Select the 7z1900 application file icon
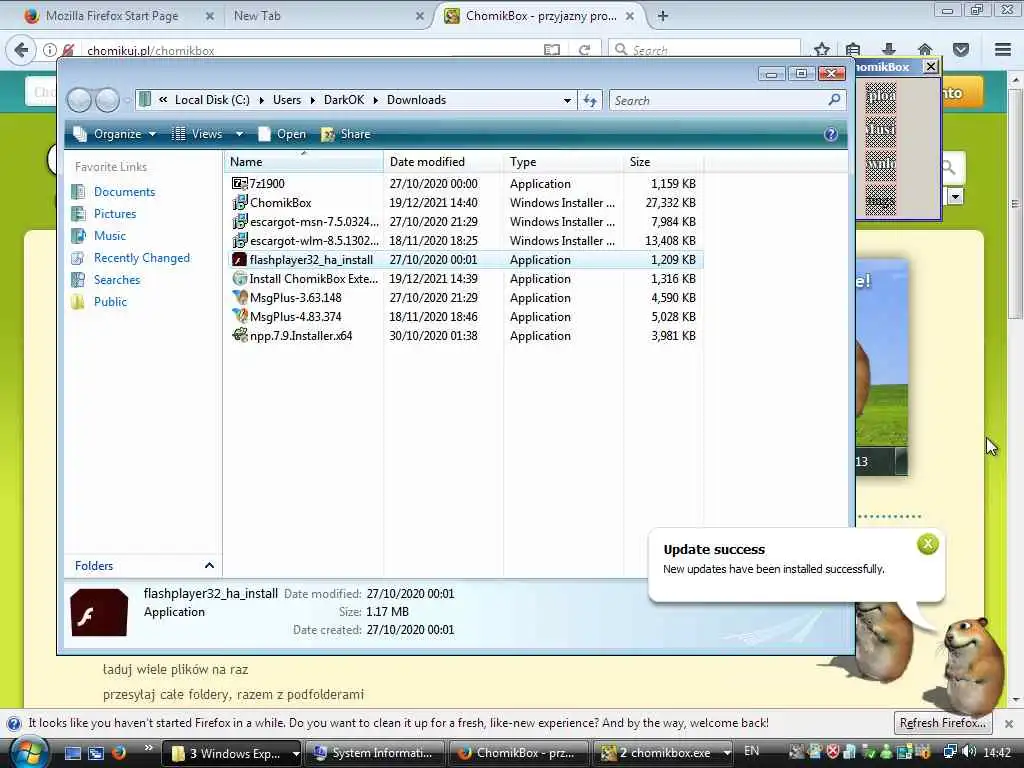Image resolution: width=1024 pixels, height=768 pixels. (240, 184)
